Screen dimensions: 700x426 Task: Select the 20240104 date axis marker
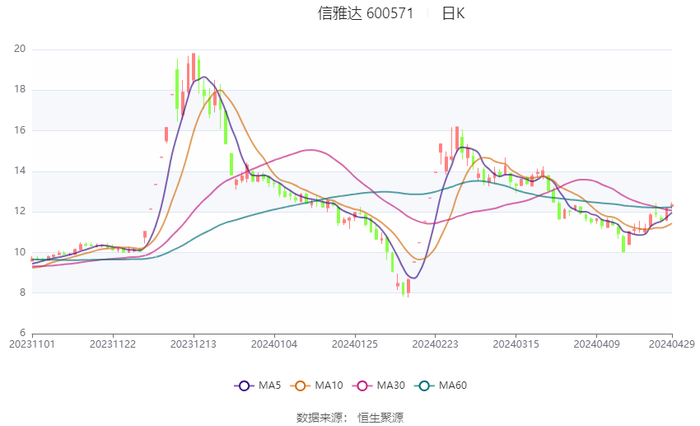pos(274,344)
